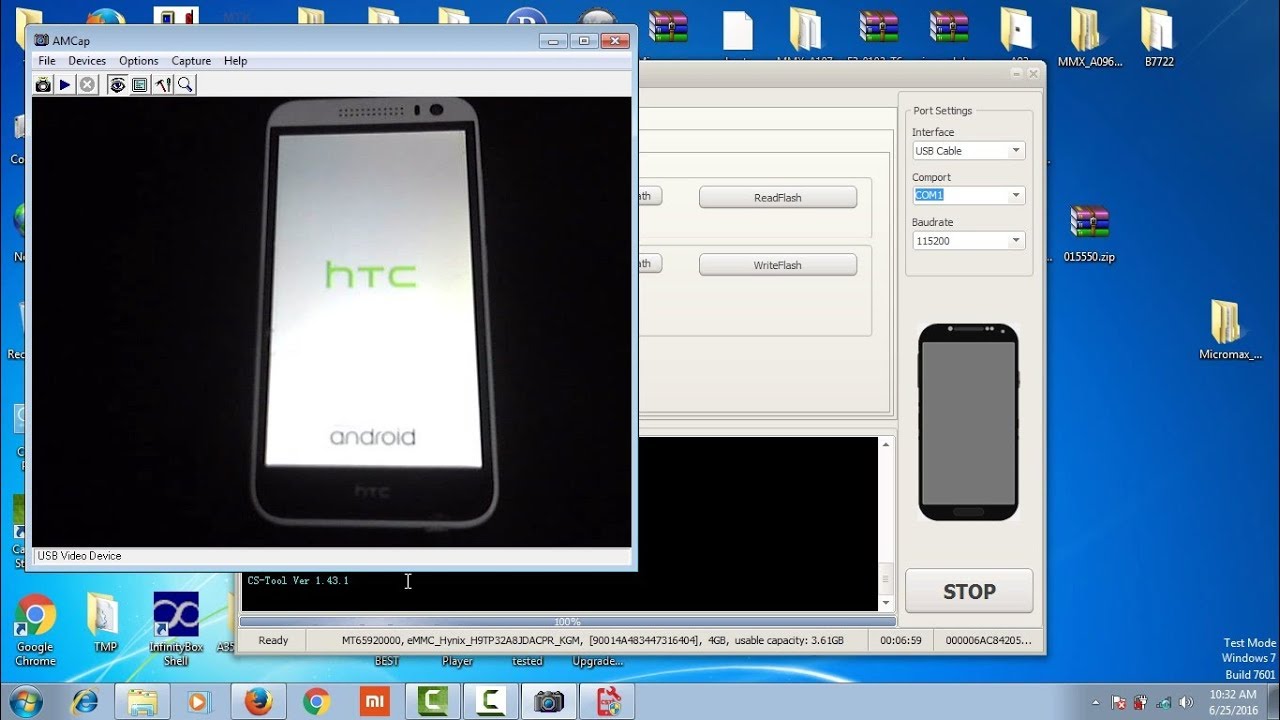The image size is (1280, 720).
Task: Select the blank white file desktop icon
Action: [737, 30]
